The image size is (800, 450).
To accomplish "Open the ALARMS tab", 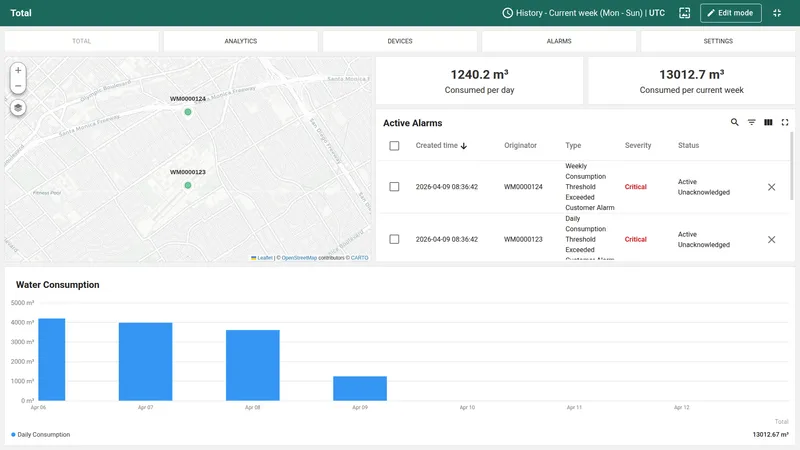I will [559, 41].
